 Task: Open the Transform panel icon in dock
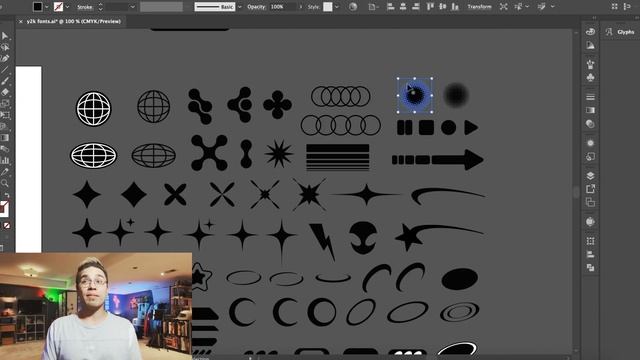590,241
